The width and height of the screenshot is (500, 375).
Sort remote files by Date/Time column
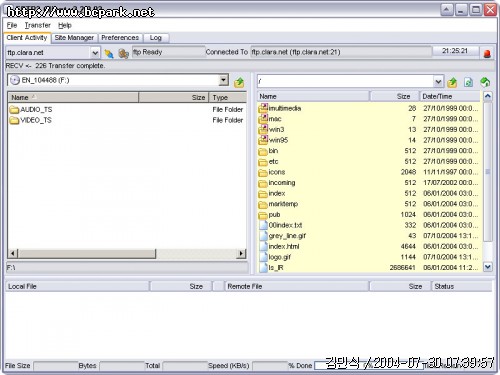[x=450, y=96]
